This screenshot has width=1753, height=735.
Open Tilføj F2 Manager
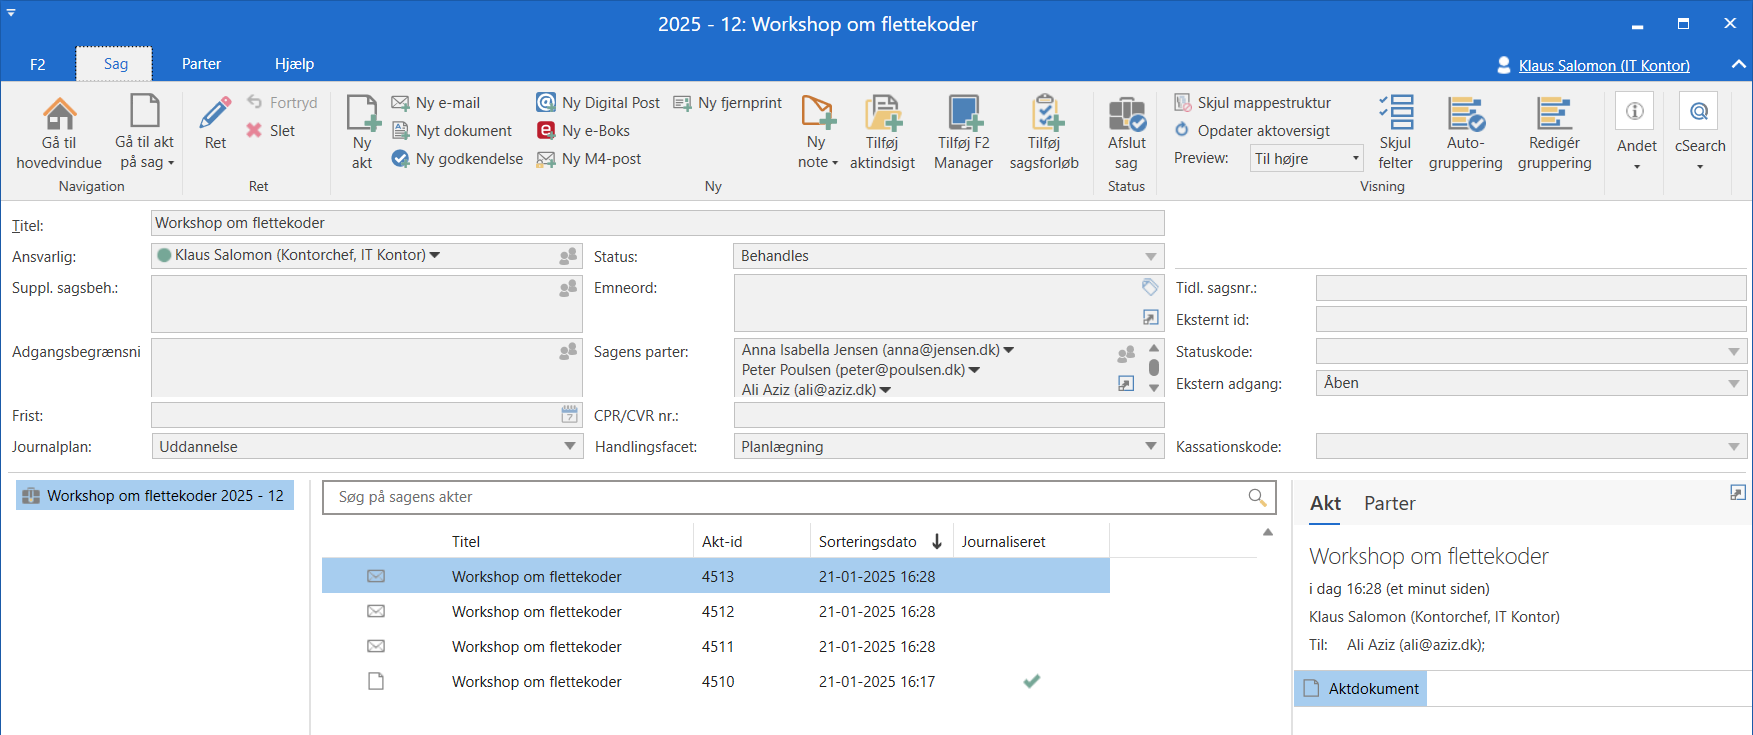tap(963, 115)
